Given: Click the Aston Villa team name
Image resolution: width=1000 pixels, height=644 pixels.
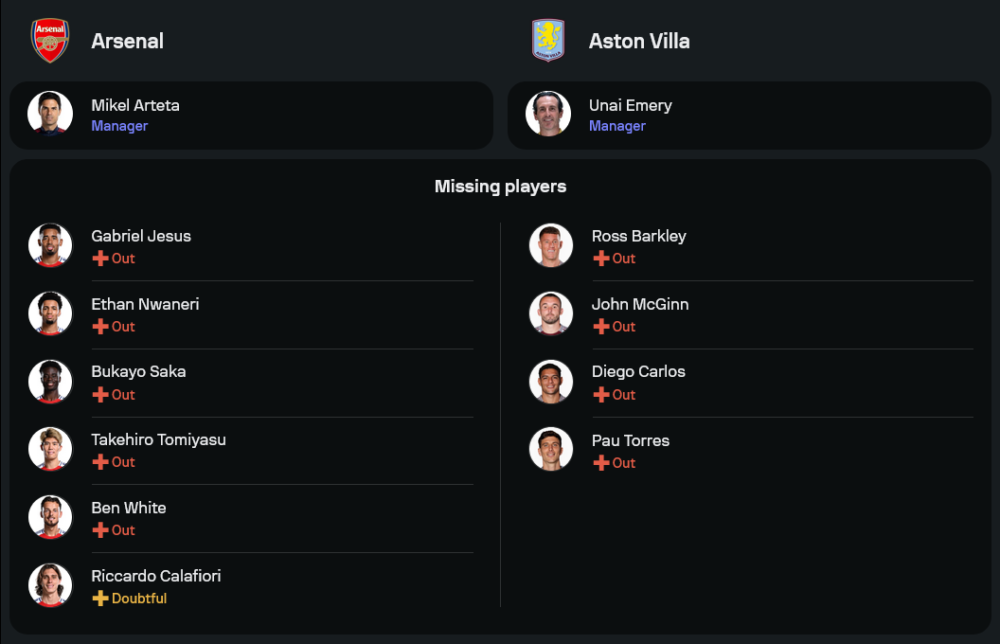Looking at the screenshot, I should pos(639,41).
